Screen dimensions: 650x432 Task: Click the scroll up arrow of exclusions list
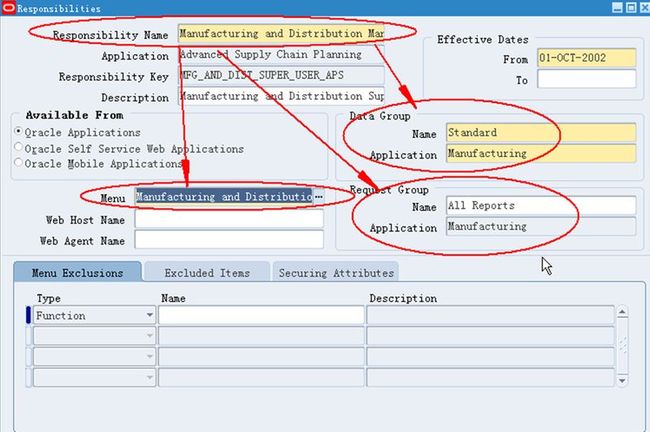tap(622, 312)
